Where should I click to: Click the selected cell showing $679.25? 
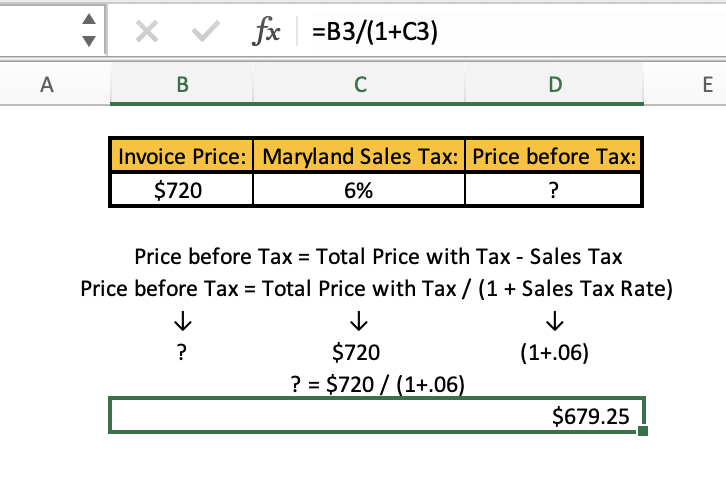[x=376, y=416]
